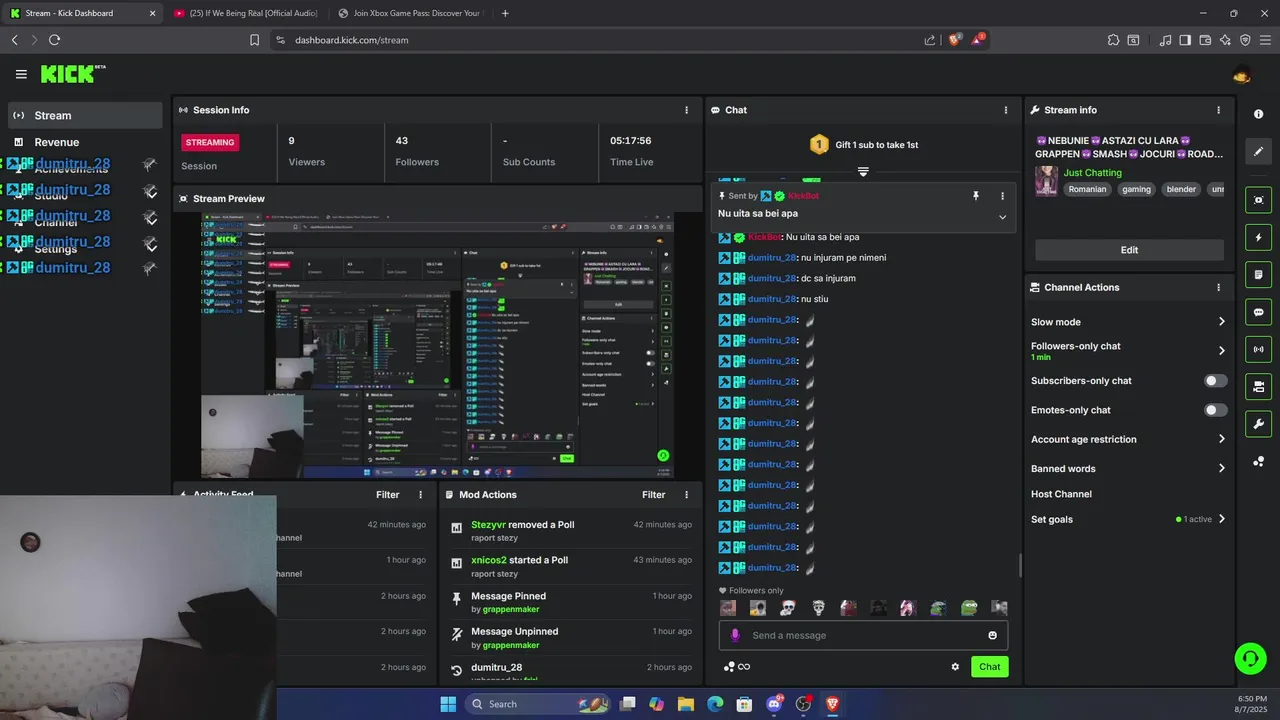Image resolution: width=1280 pixels, height=720 pixels.
Task: Click the chat panel scrollbar
Action: tap(1020, 565)
